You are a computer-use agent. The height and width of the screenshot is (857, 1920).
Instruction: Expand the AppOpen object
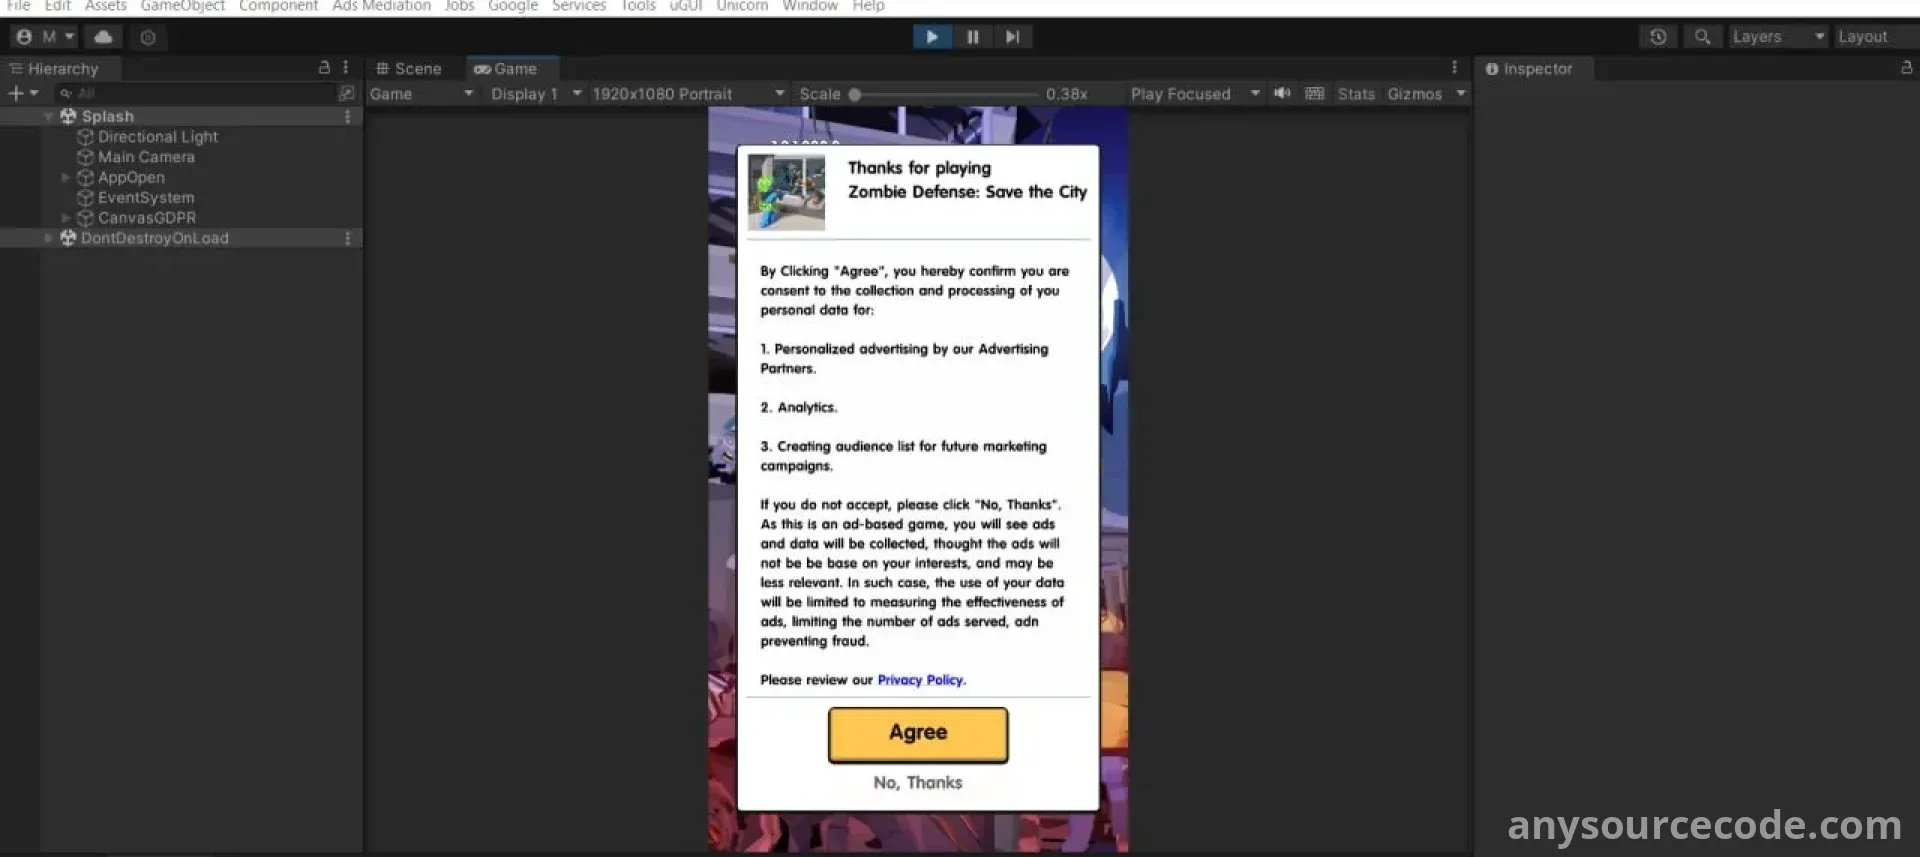[66, 178]
